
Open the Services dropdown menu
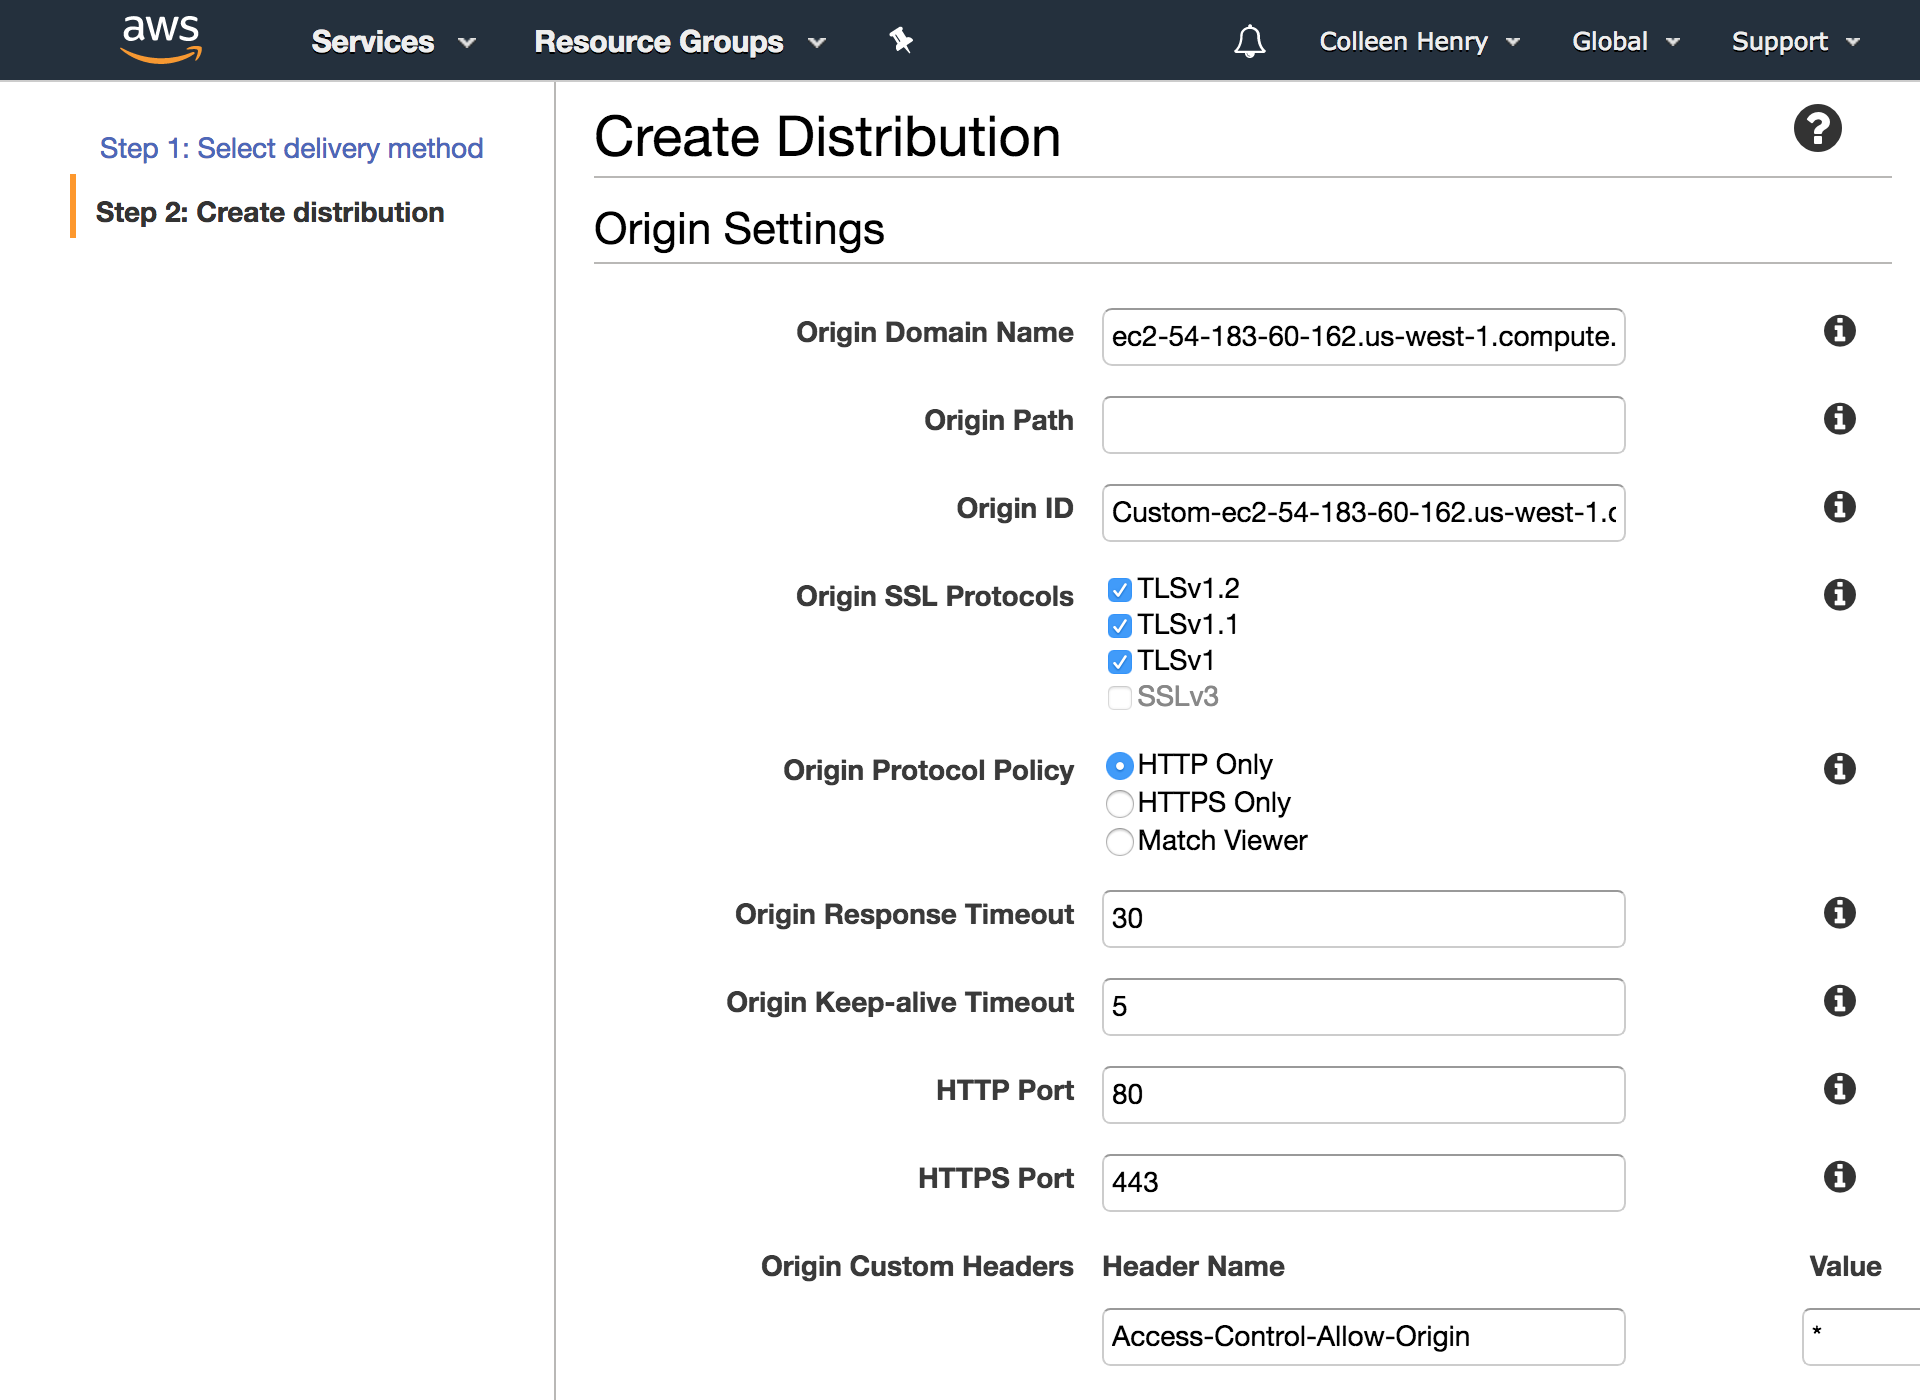(393, 41)
